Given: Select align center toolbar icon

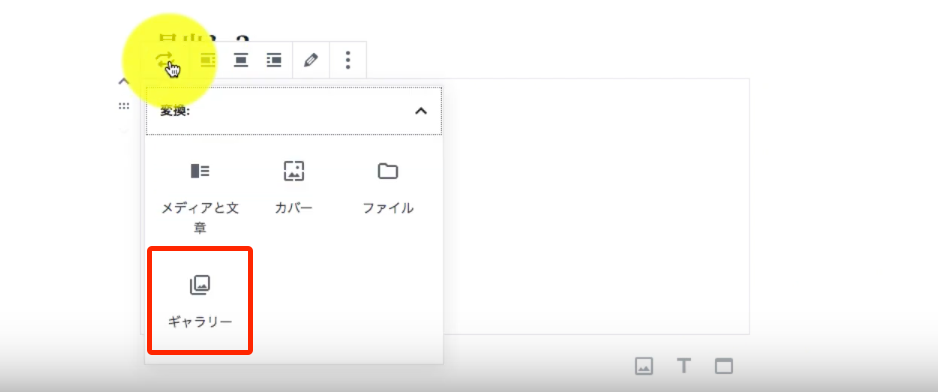Looking at the screenshot, I should coord(240,60).
